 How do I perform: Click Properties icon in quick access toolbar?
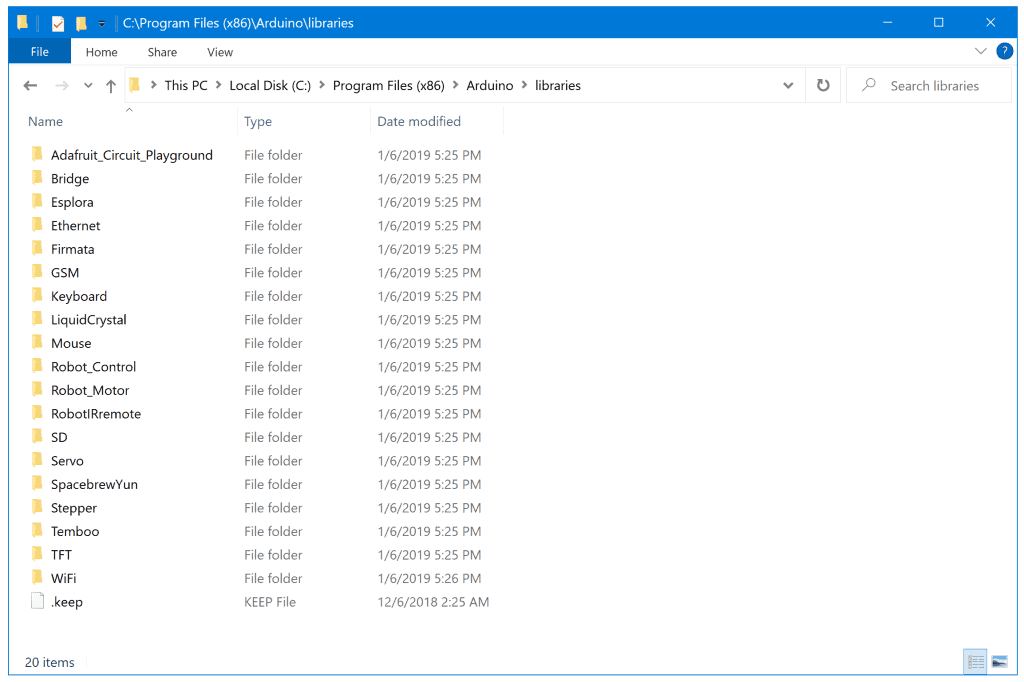click(x=58, y=24)
